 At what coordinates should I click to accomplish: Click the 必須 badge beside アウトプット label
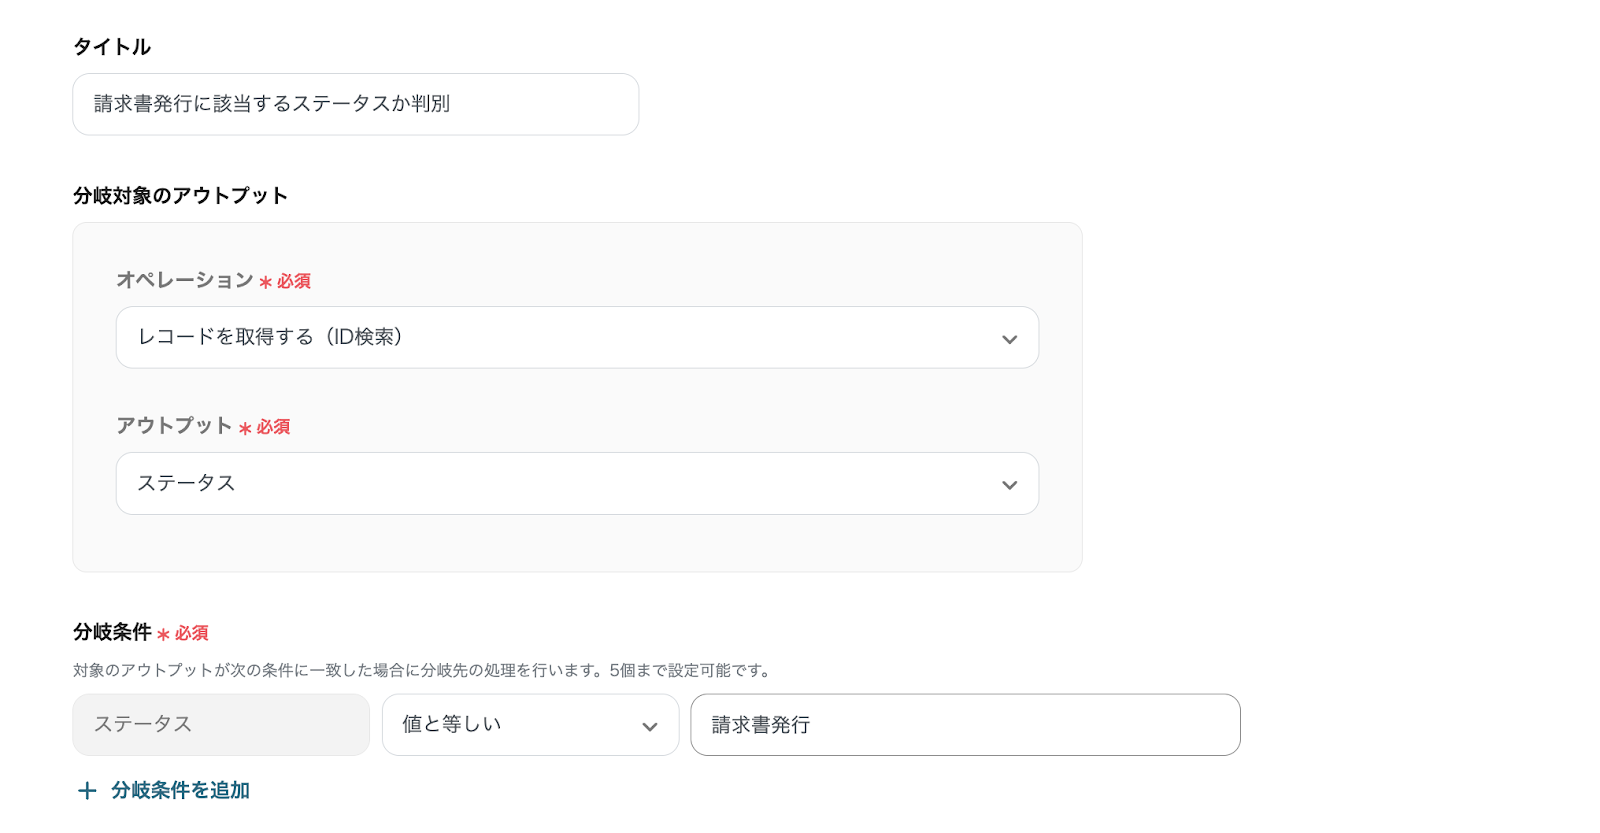click(273, 427)
